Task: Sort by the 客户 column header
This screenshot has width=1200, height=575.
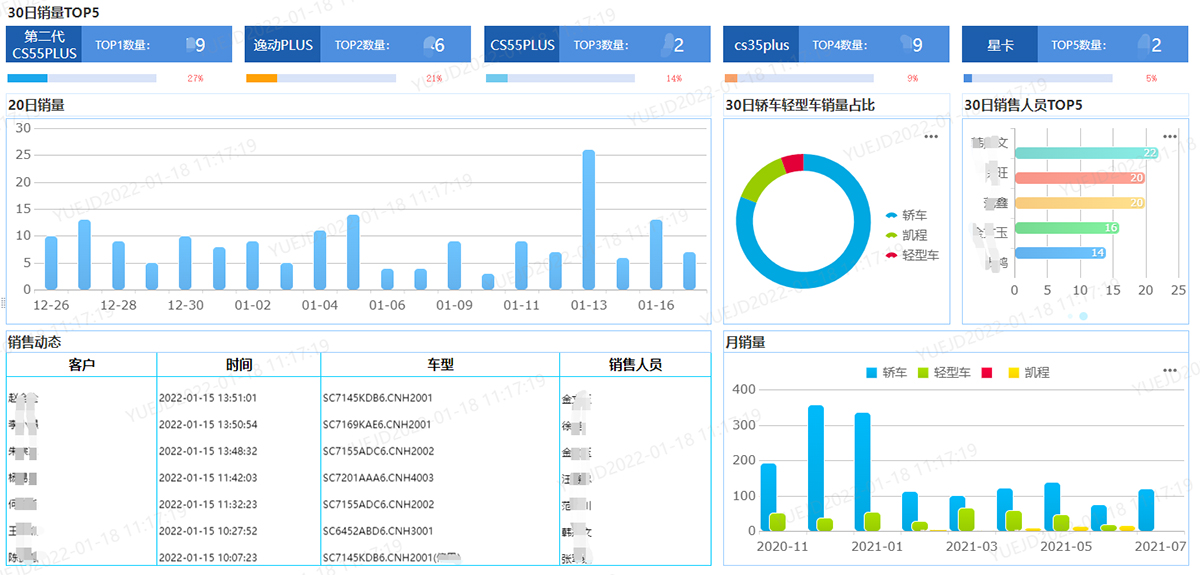Action: click(82, 365)
